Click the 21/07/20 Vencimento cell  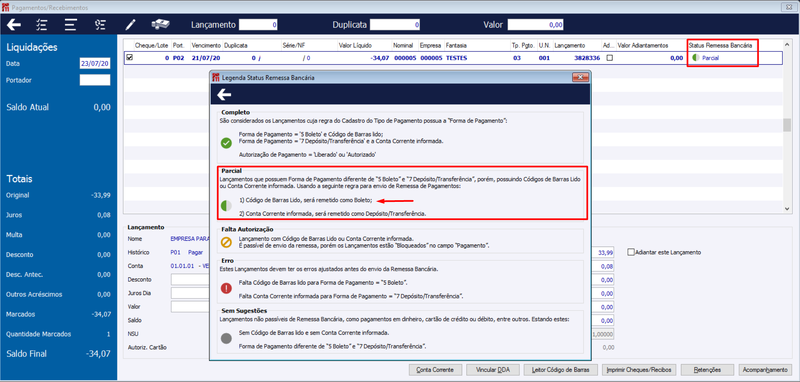207,58
